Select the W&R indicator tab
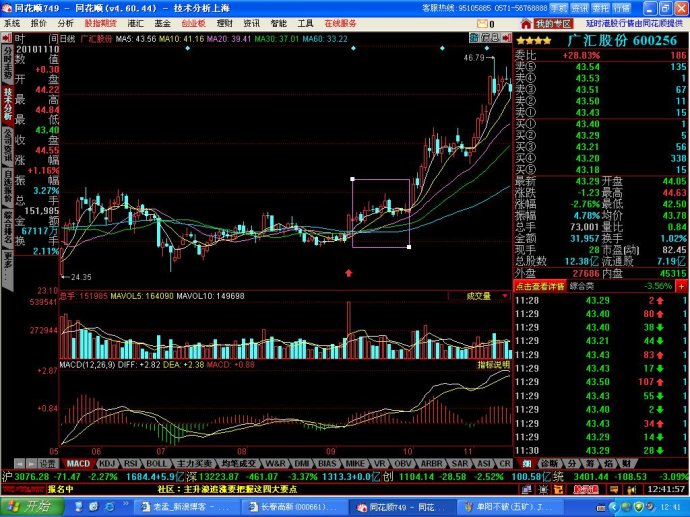Screen dimensions: 690x517 click(276, 463)
